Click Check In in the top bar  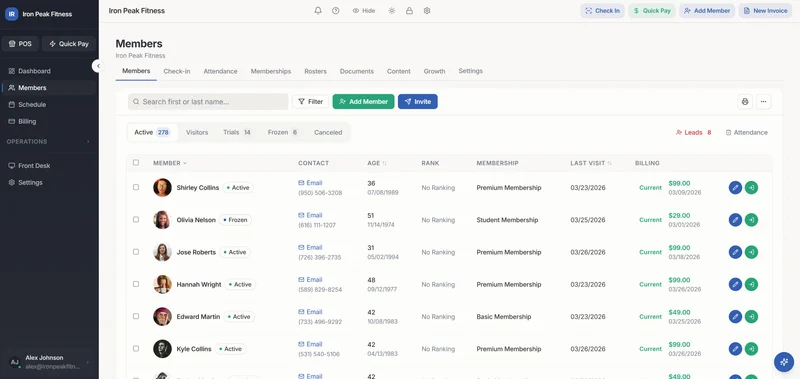(x=602, y=11)
